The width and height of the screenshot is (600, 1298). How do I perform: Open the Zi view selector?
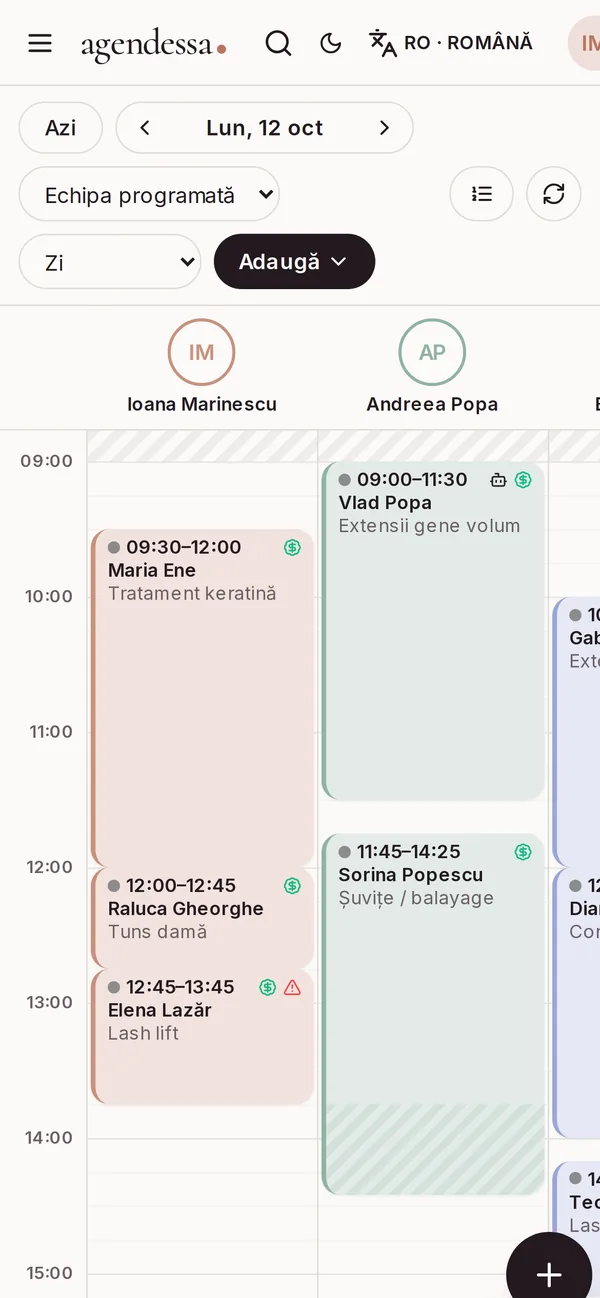(110, 262)
